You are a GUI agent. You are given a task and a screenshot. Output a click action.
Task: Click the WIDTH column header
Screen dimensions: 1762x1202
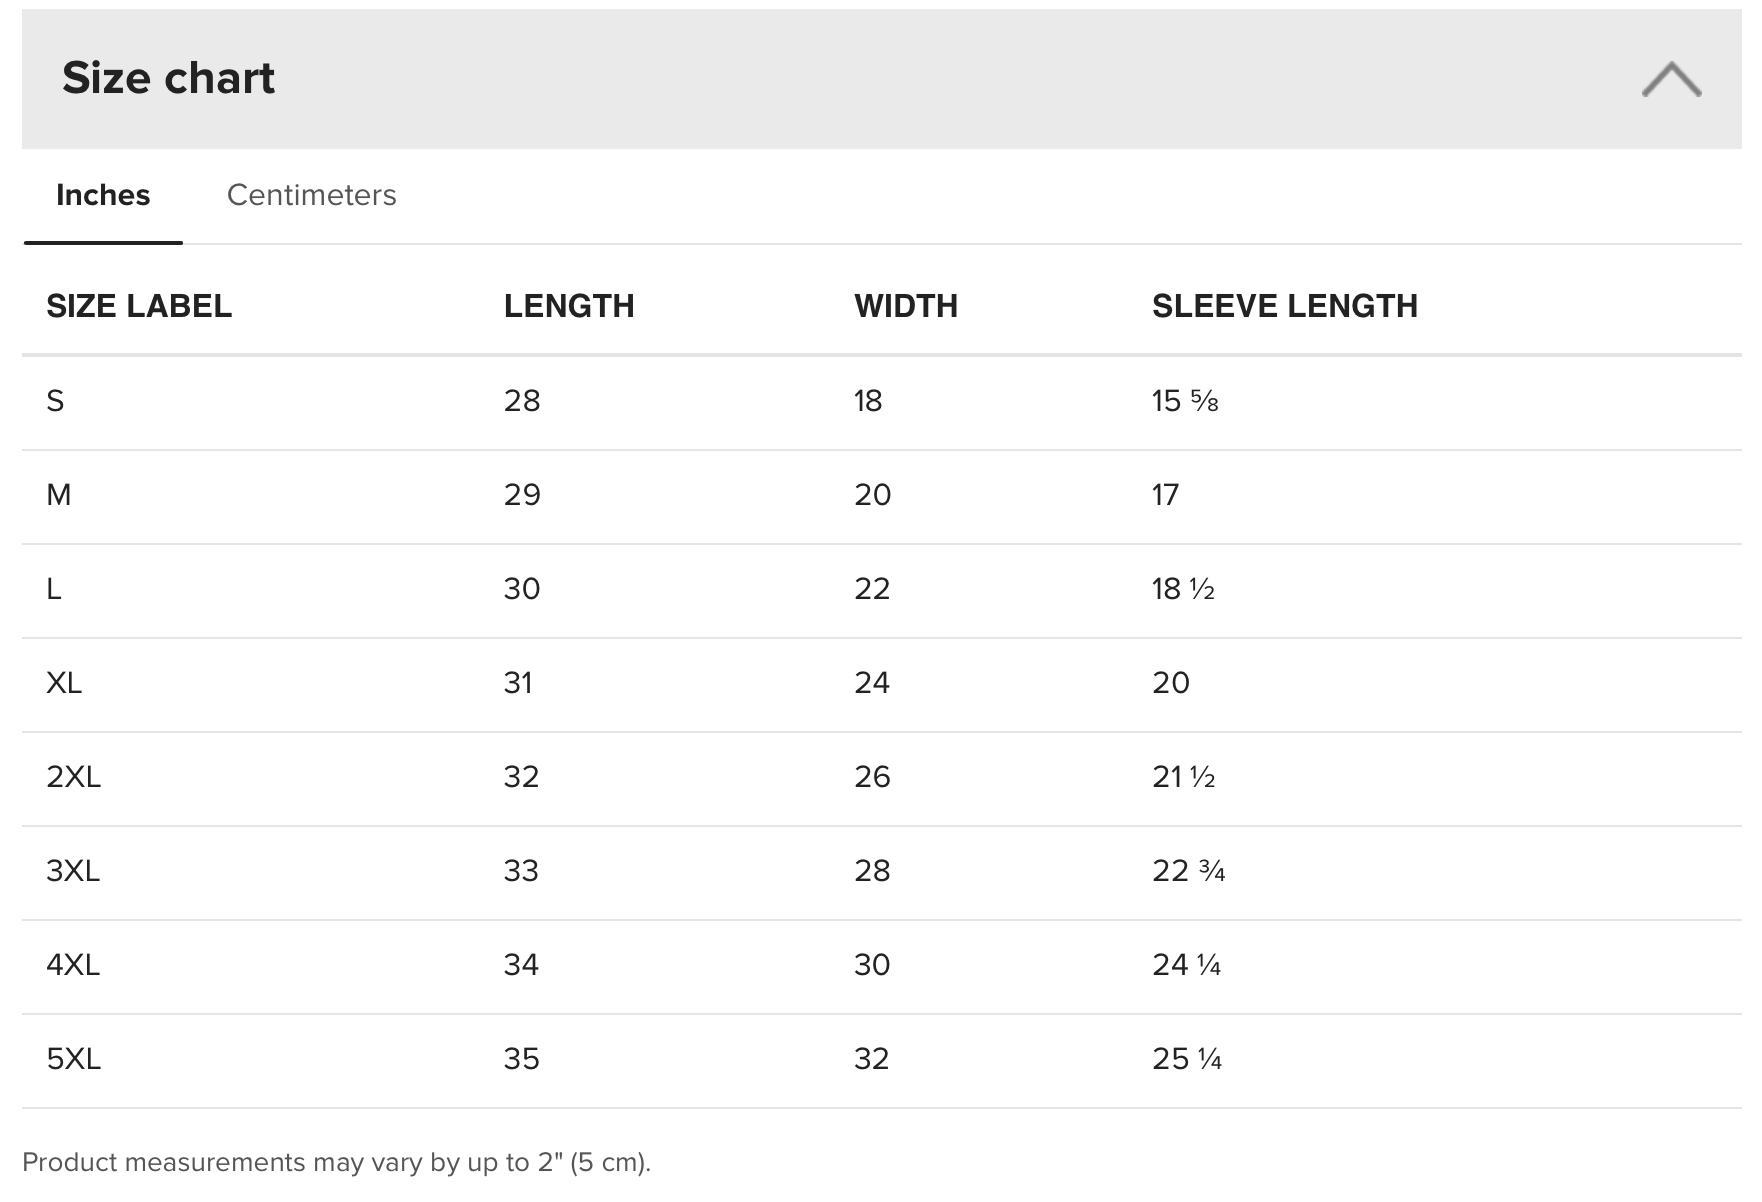pos(906,306)
